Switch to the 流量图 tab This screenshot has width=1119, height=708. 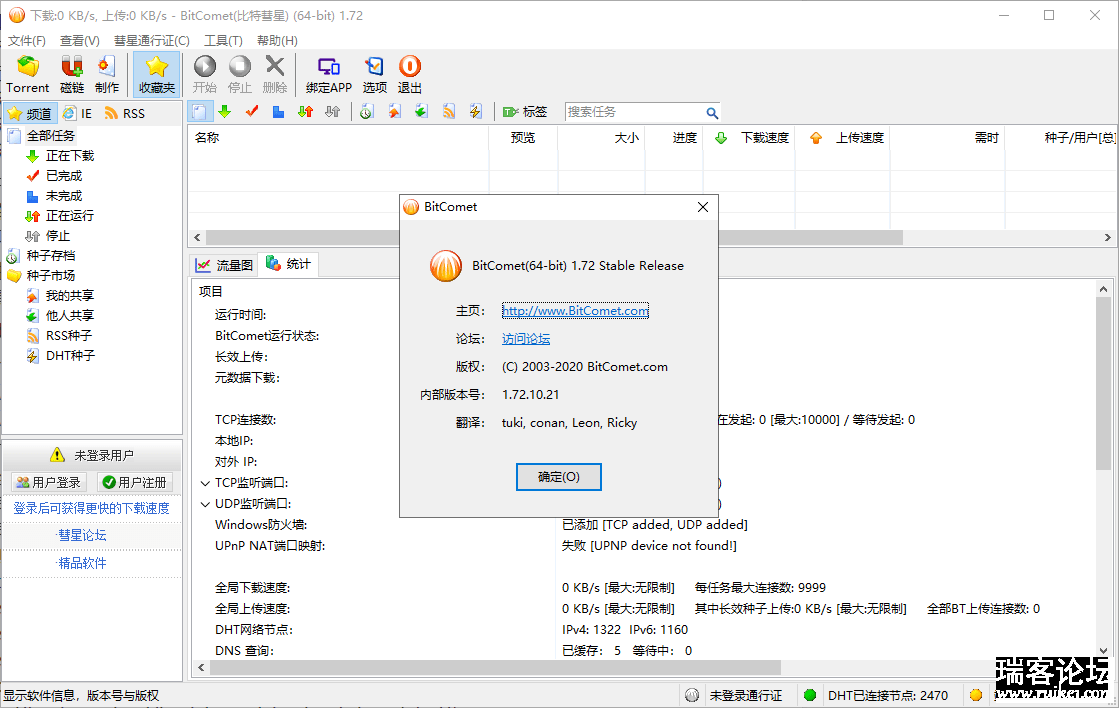pyautogui.click(x=225, y=266)
